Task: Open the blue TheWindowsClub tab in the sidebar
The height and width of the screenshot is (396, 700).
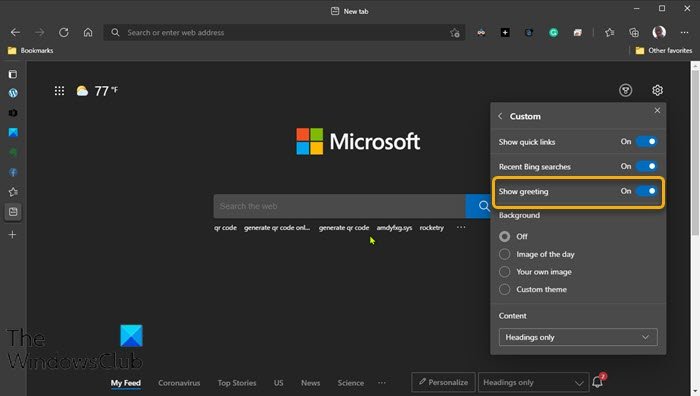Action: [13, 133]
